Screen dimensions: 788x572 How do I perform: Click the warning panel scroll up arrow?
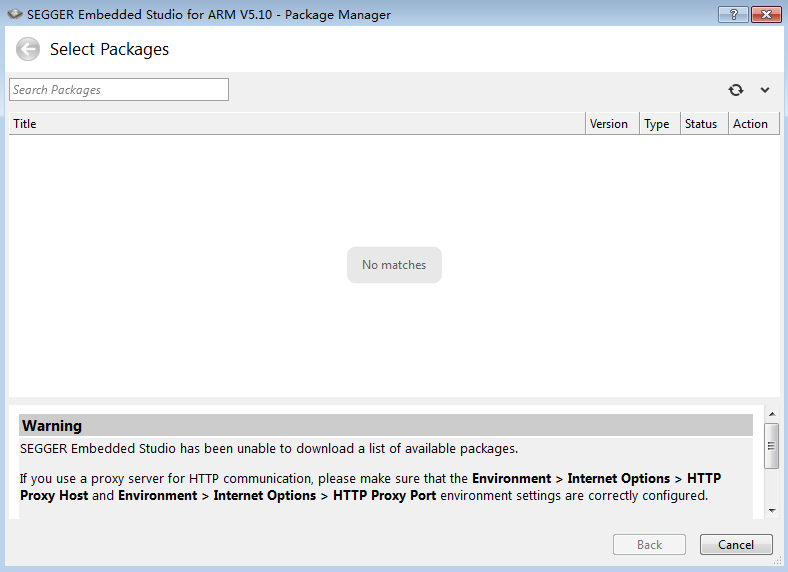[x=772, y=414]
